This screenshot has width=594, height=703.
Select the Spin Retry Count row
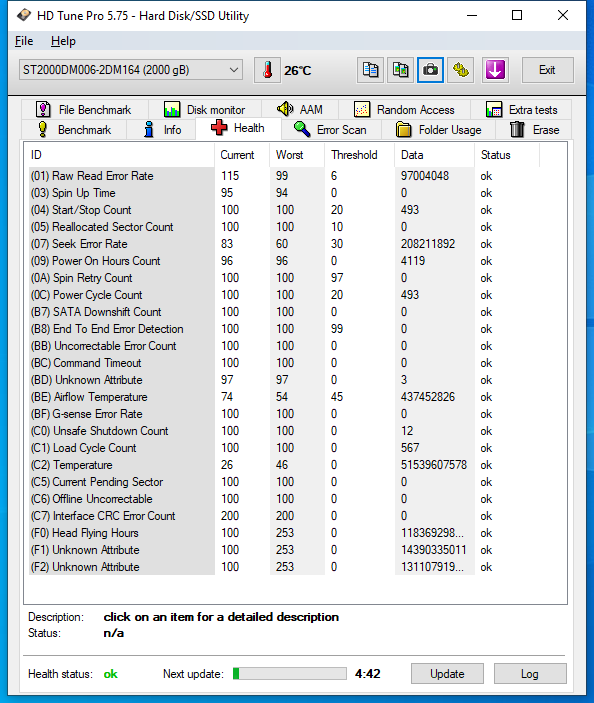click(284, 278)
